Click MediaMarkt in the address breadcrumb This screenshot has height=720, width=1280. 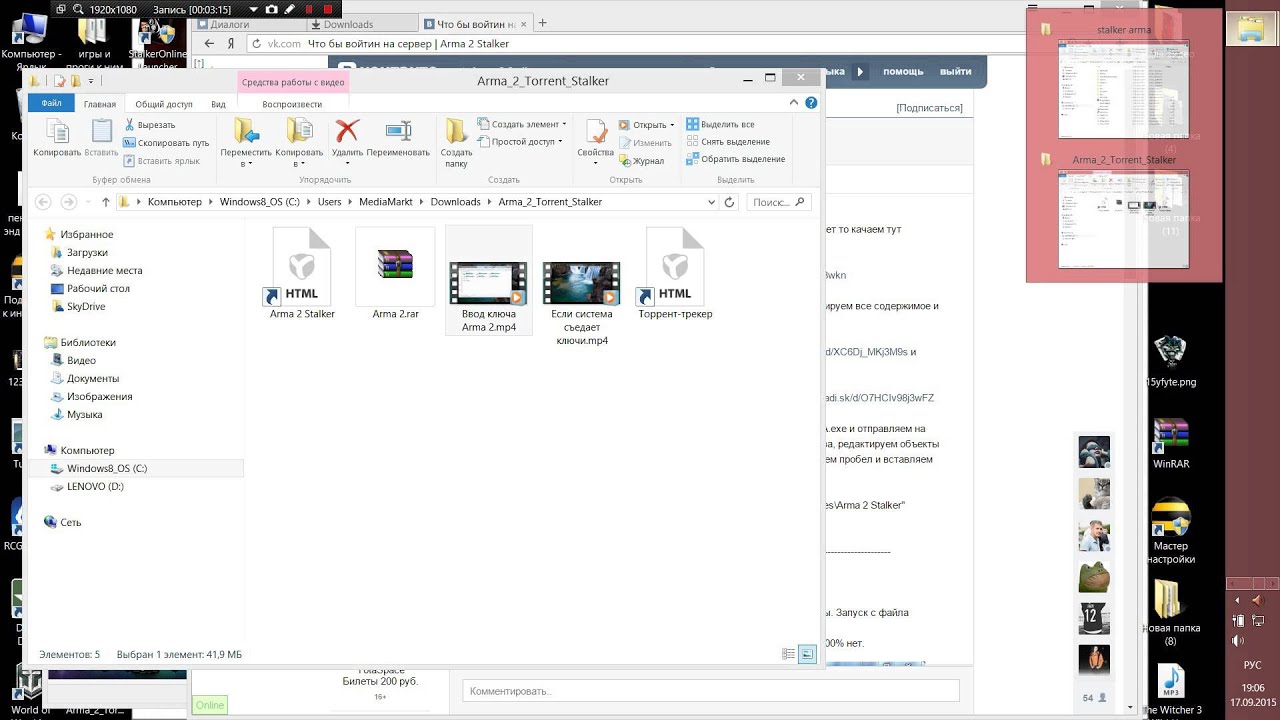click(386, 202)
